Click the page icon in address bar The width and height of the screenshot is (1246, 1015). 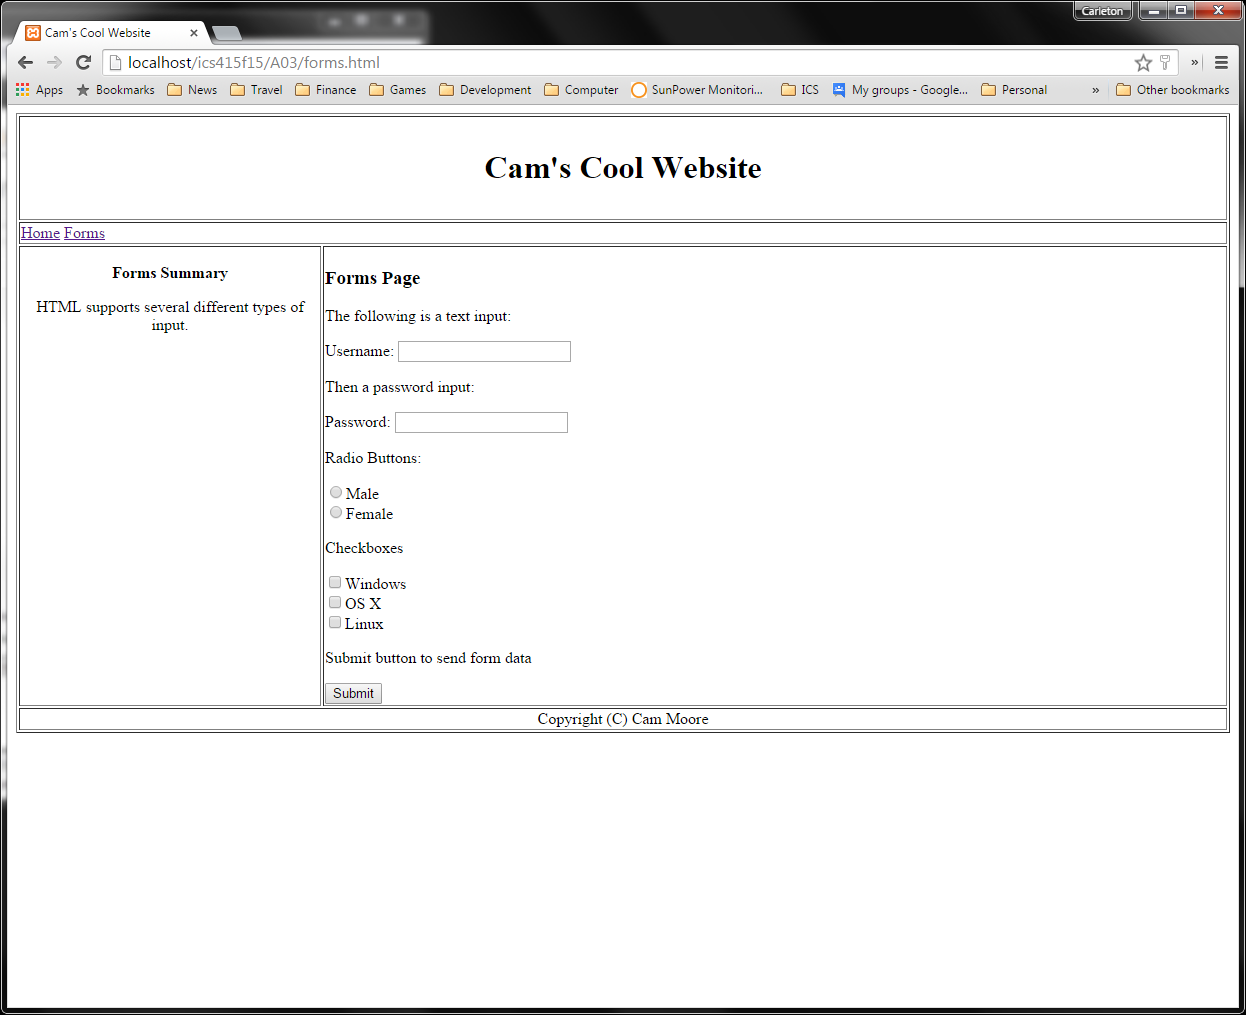[x=115, y=62]
